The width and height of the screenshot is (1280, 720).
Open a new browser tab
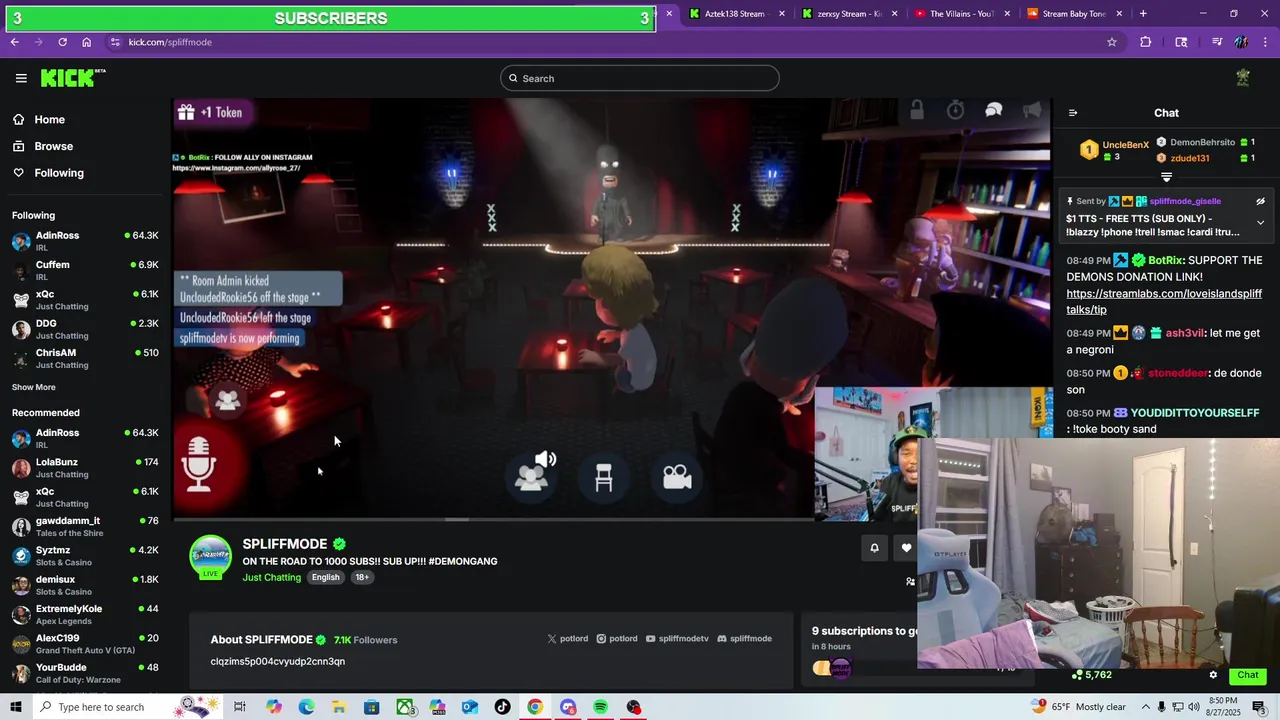point(1143,14)
